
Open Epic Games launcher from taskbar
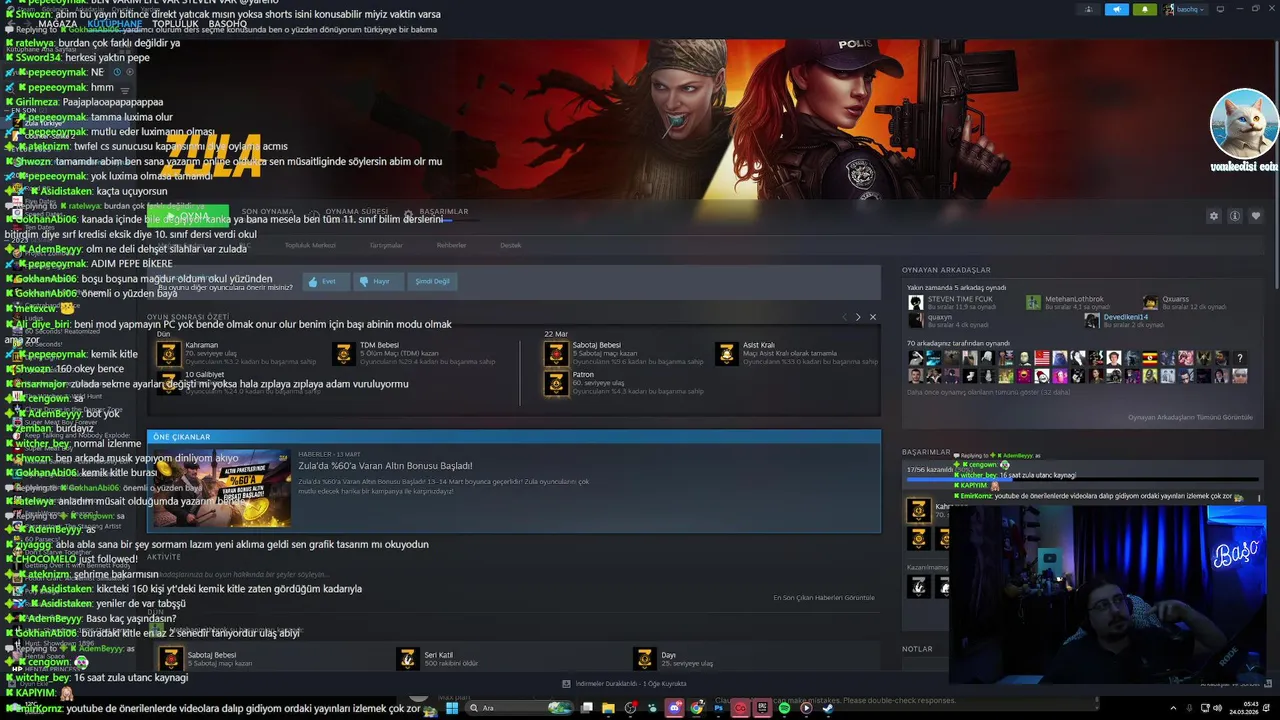(763, 708)
